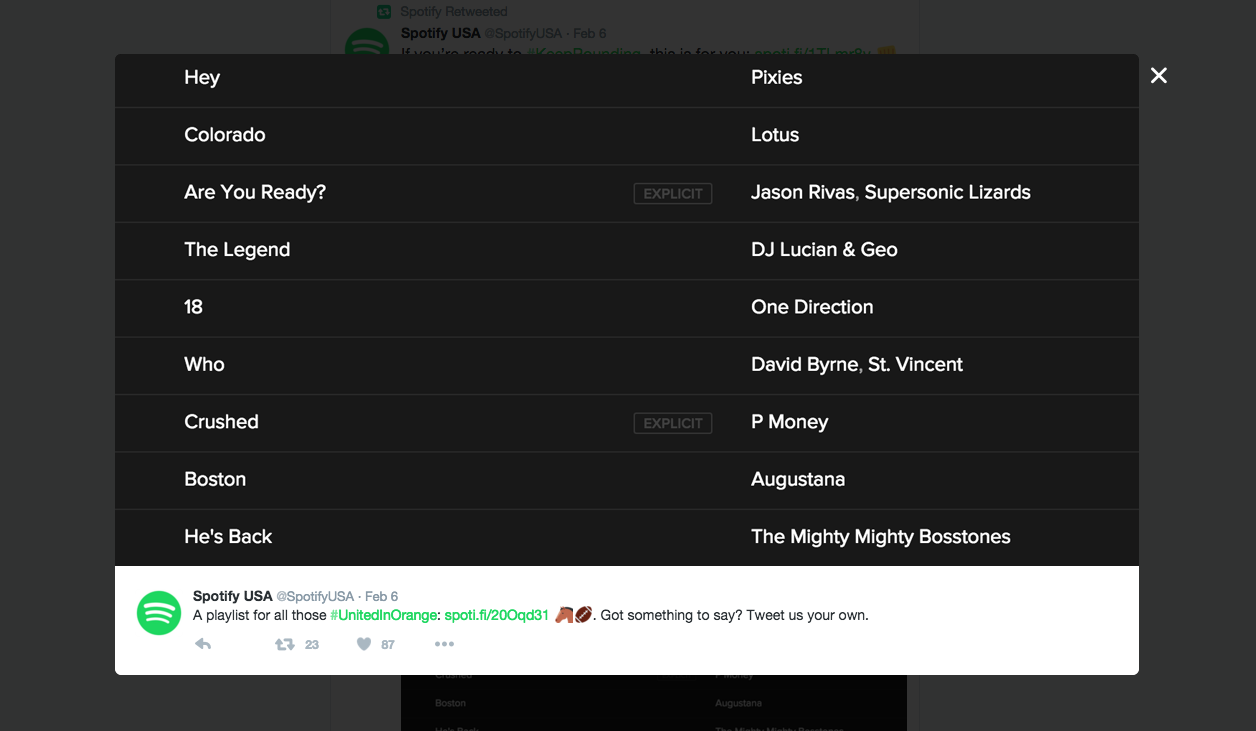The height and width of the screenshot is (731, 1256).
Task: Click the song title "18"
Action: click(194, 307)
